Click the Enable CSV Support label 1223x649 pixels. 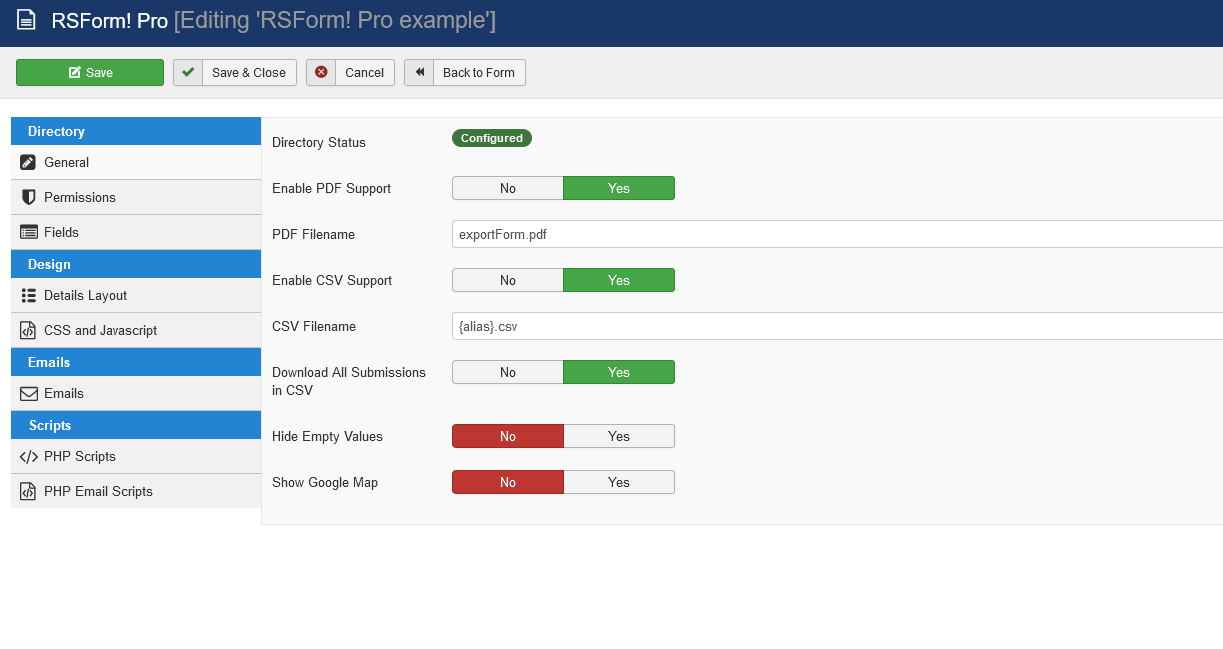coord(332,280)
